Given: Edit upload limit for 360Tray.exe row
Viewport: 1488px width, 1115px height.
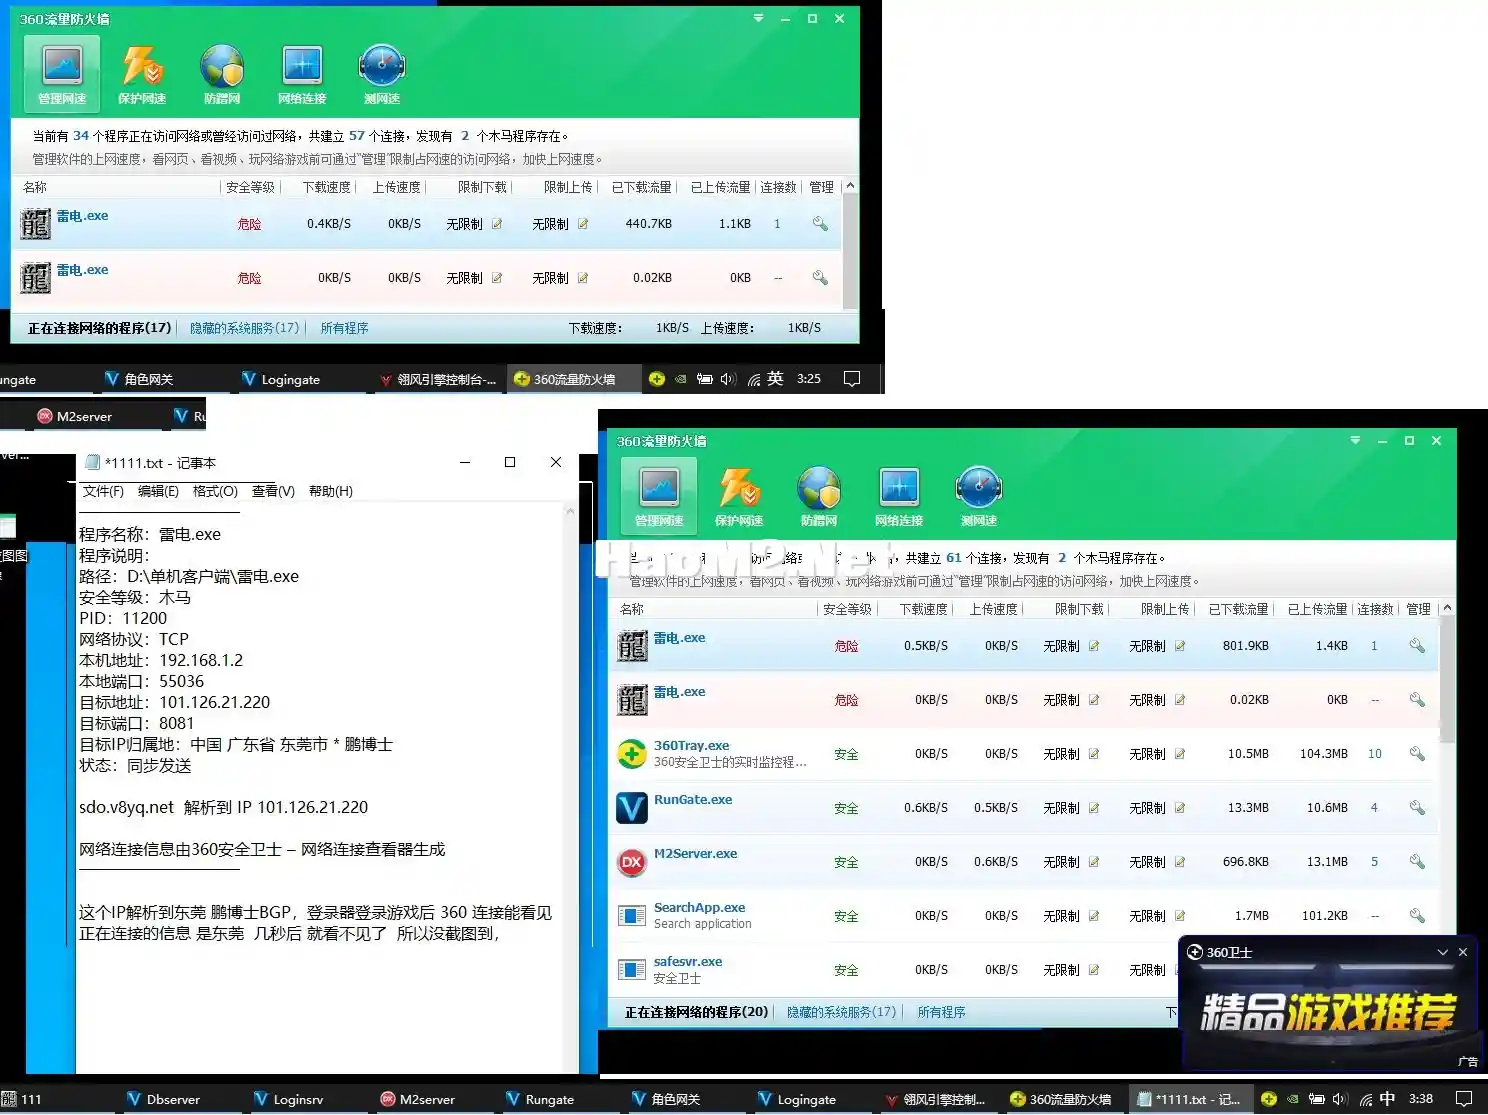Looking at the screenshot, I should (1180, 754).
